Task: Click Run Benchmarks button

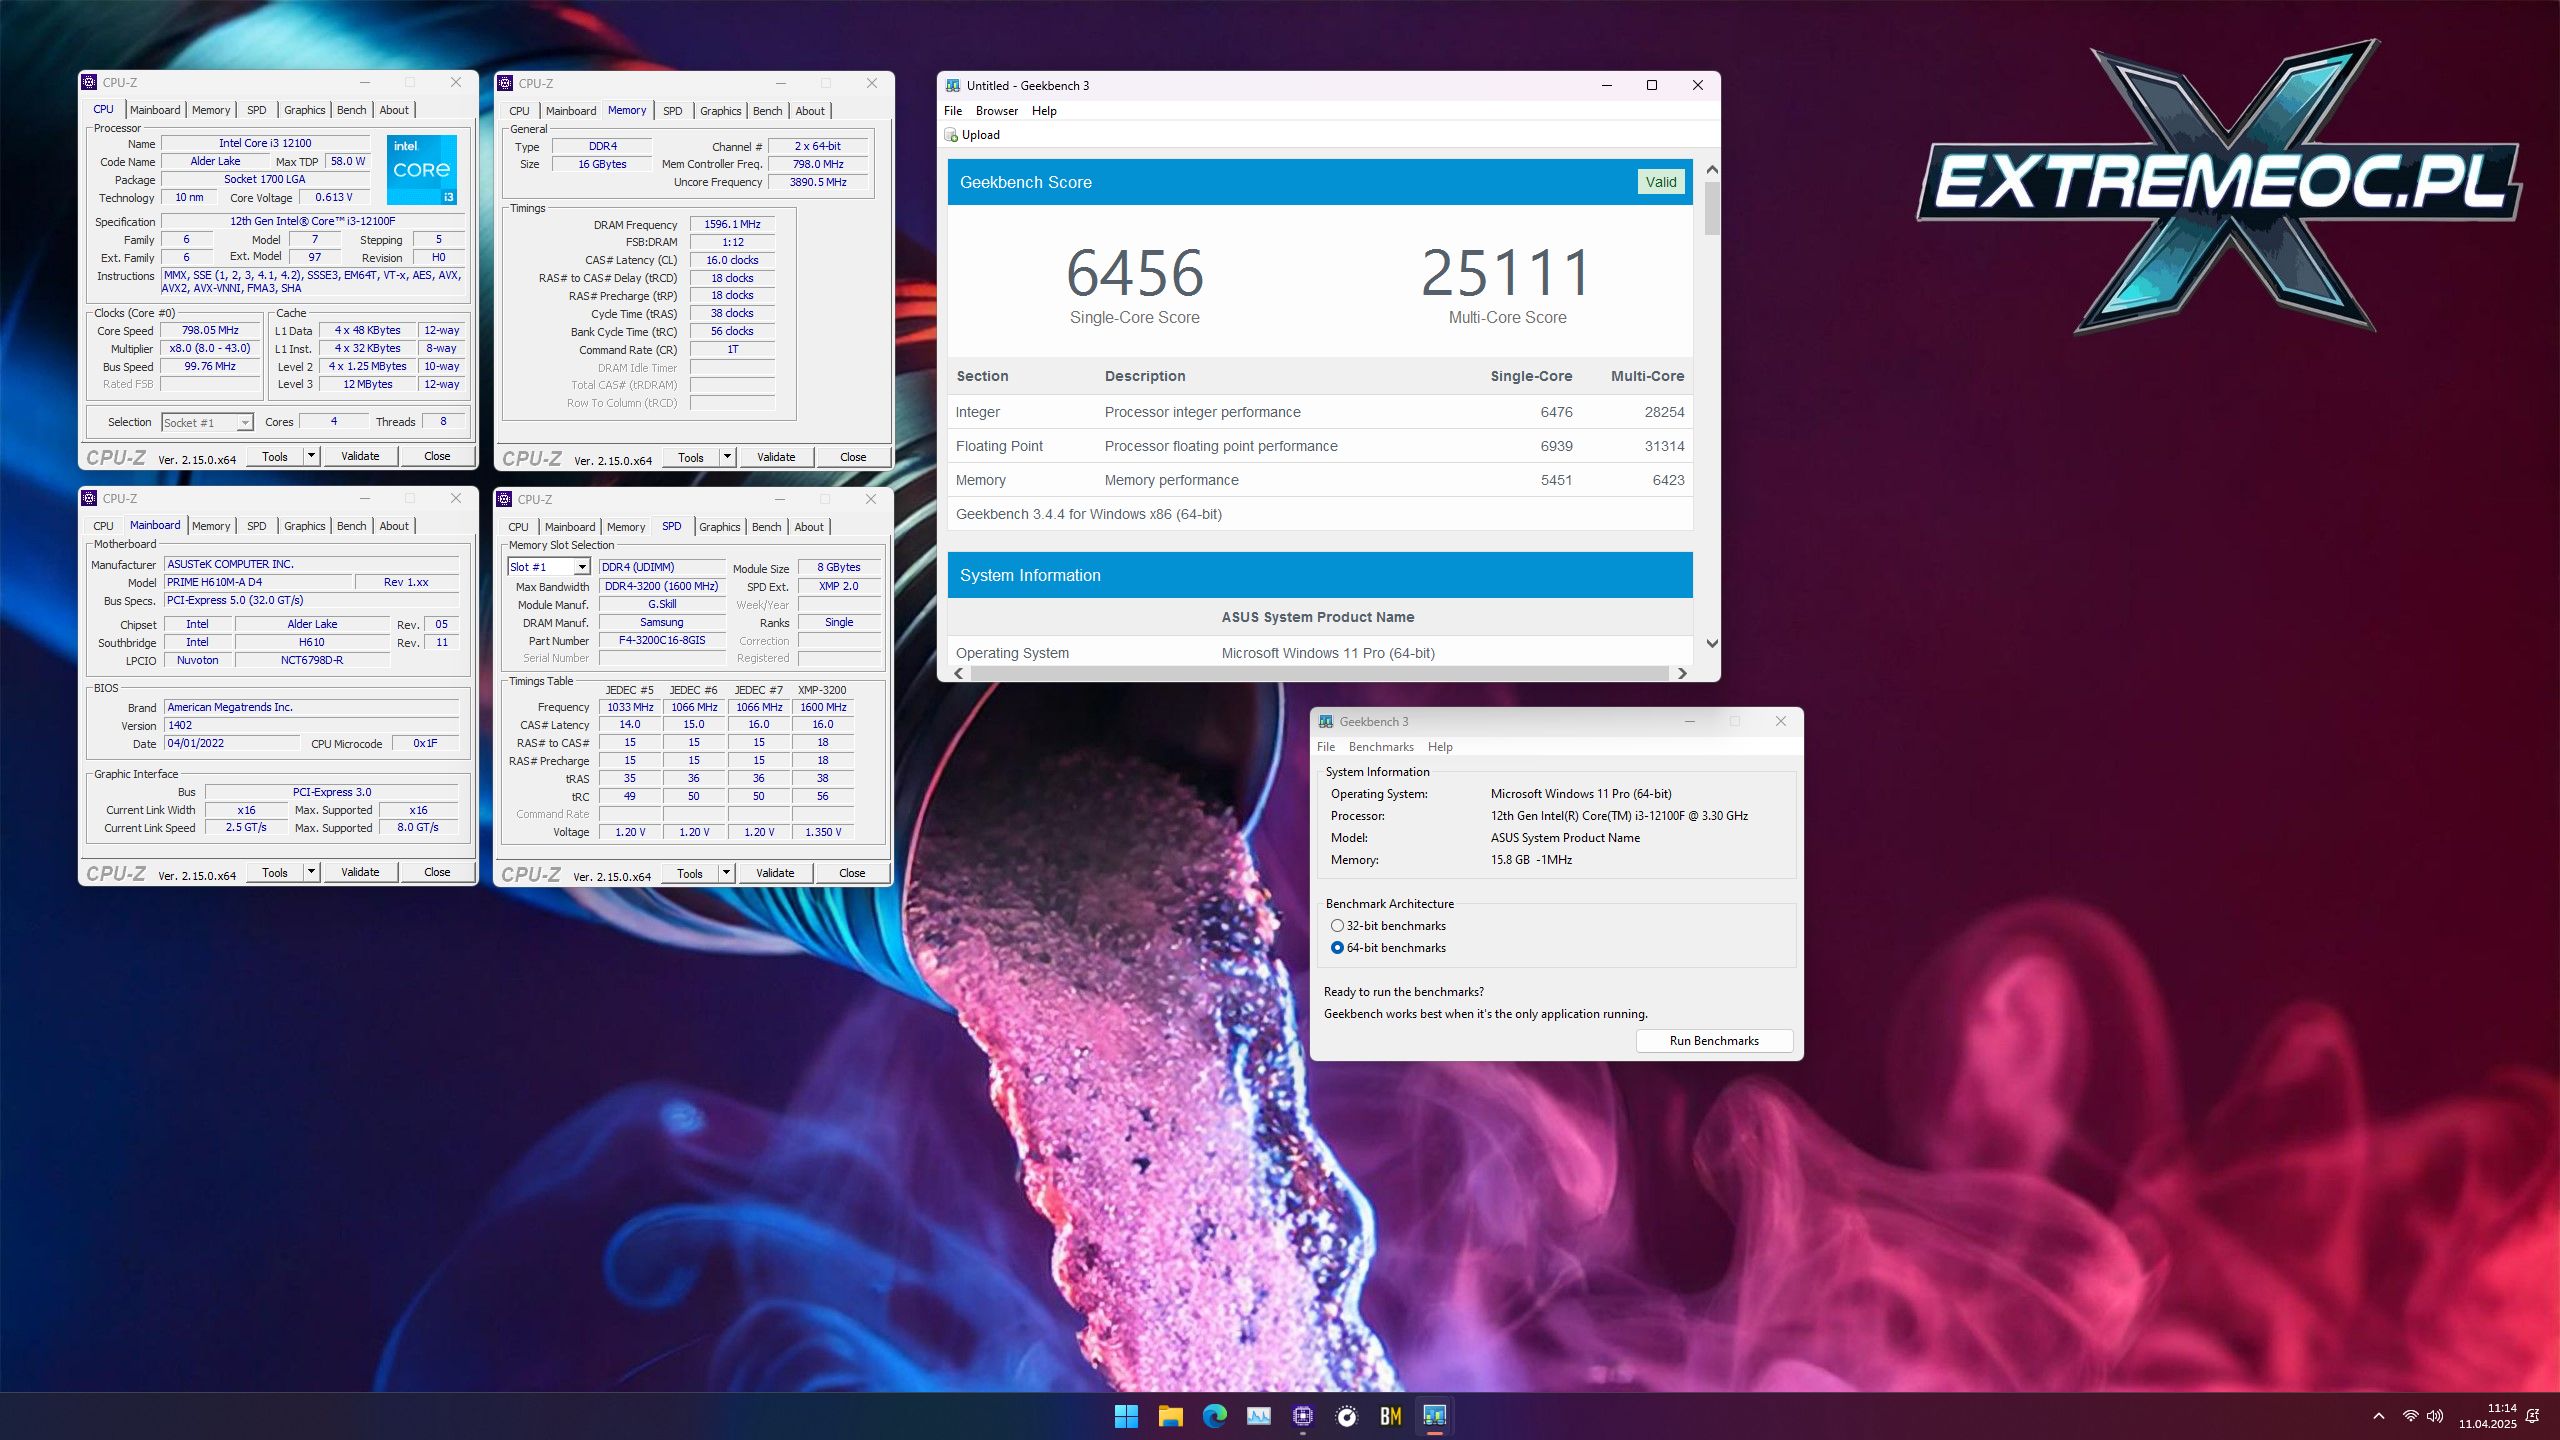Action: pos(1714,1041)
